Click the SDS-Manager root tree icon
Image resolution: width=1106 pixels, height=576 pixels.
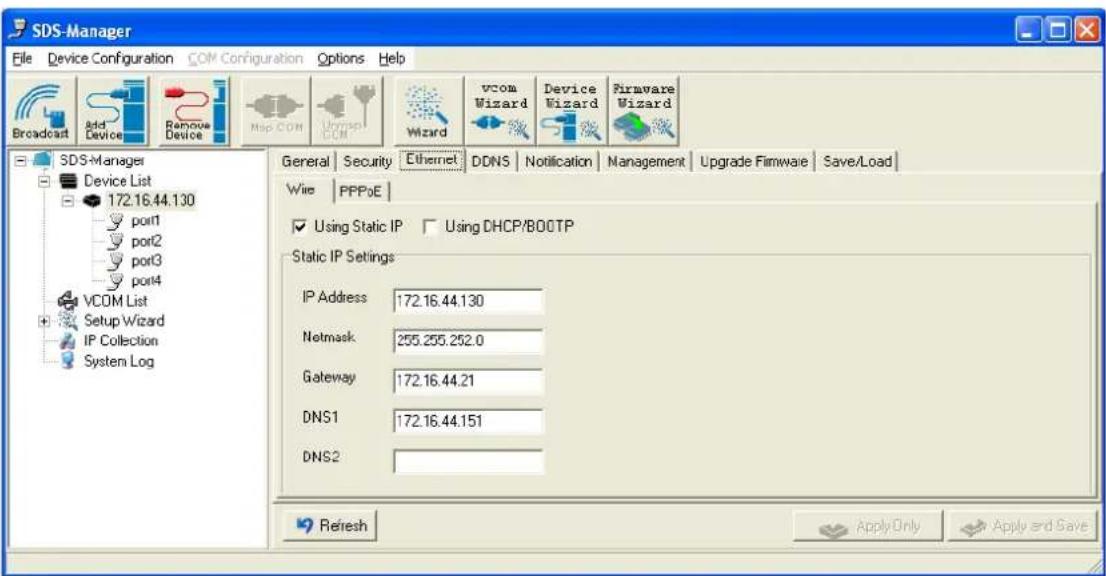(43, 160)
